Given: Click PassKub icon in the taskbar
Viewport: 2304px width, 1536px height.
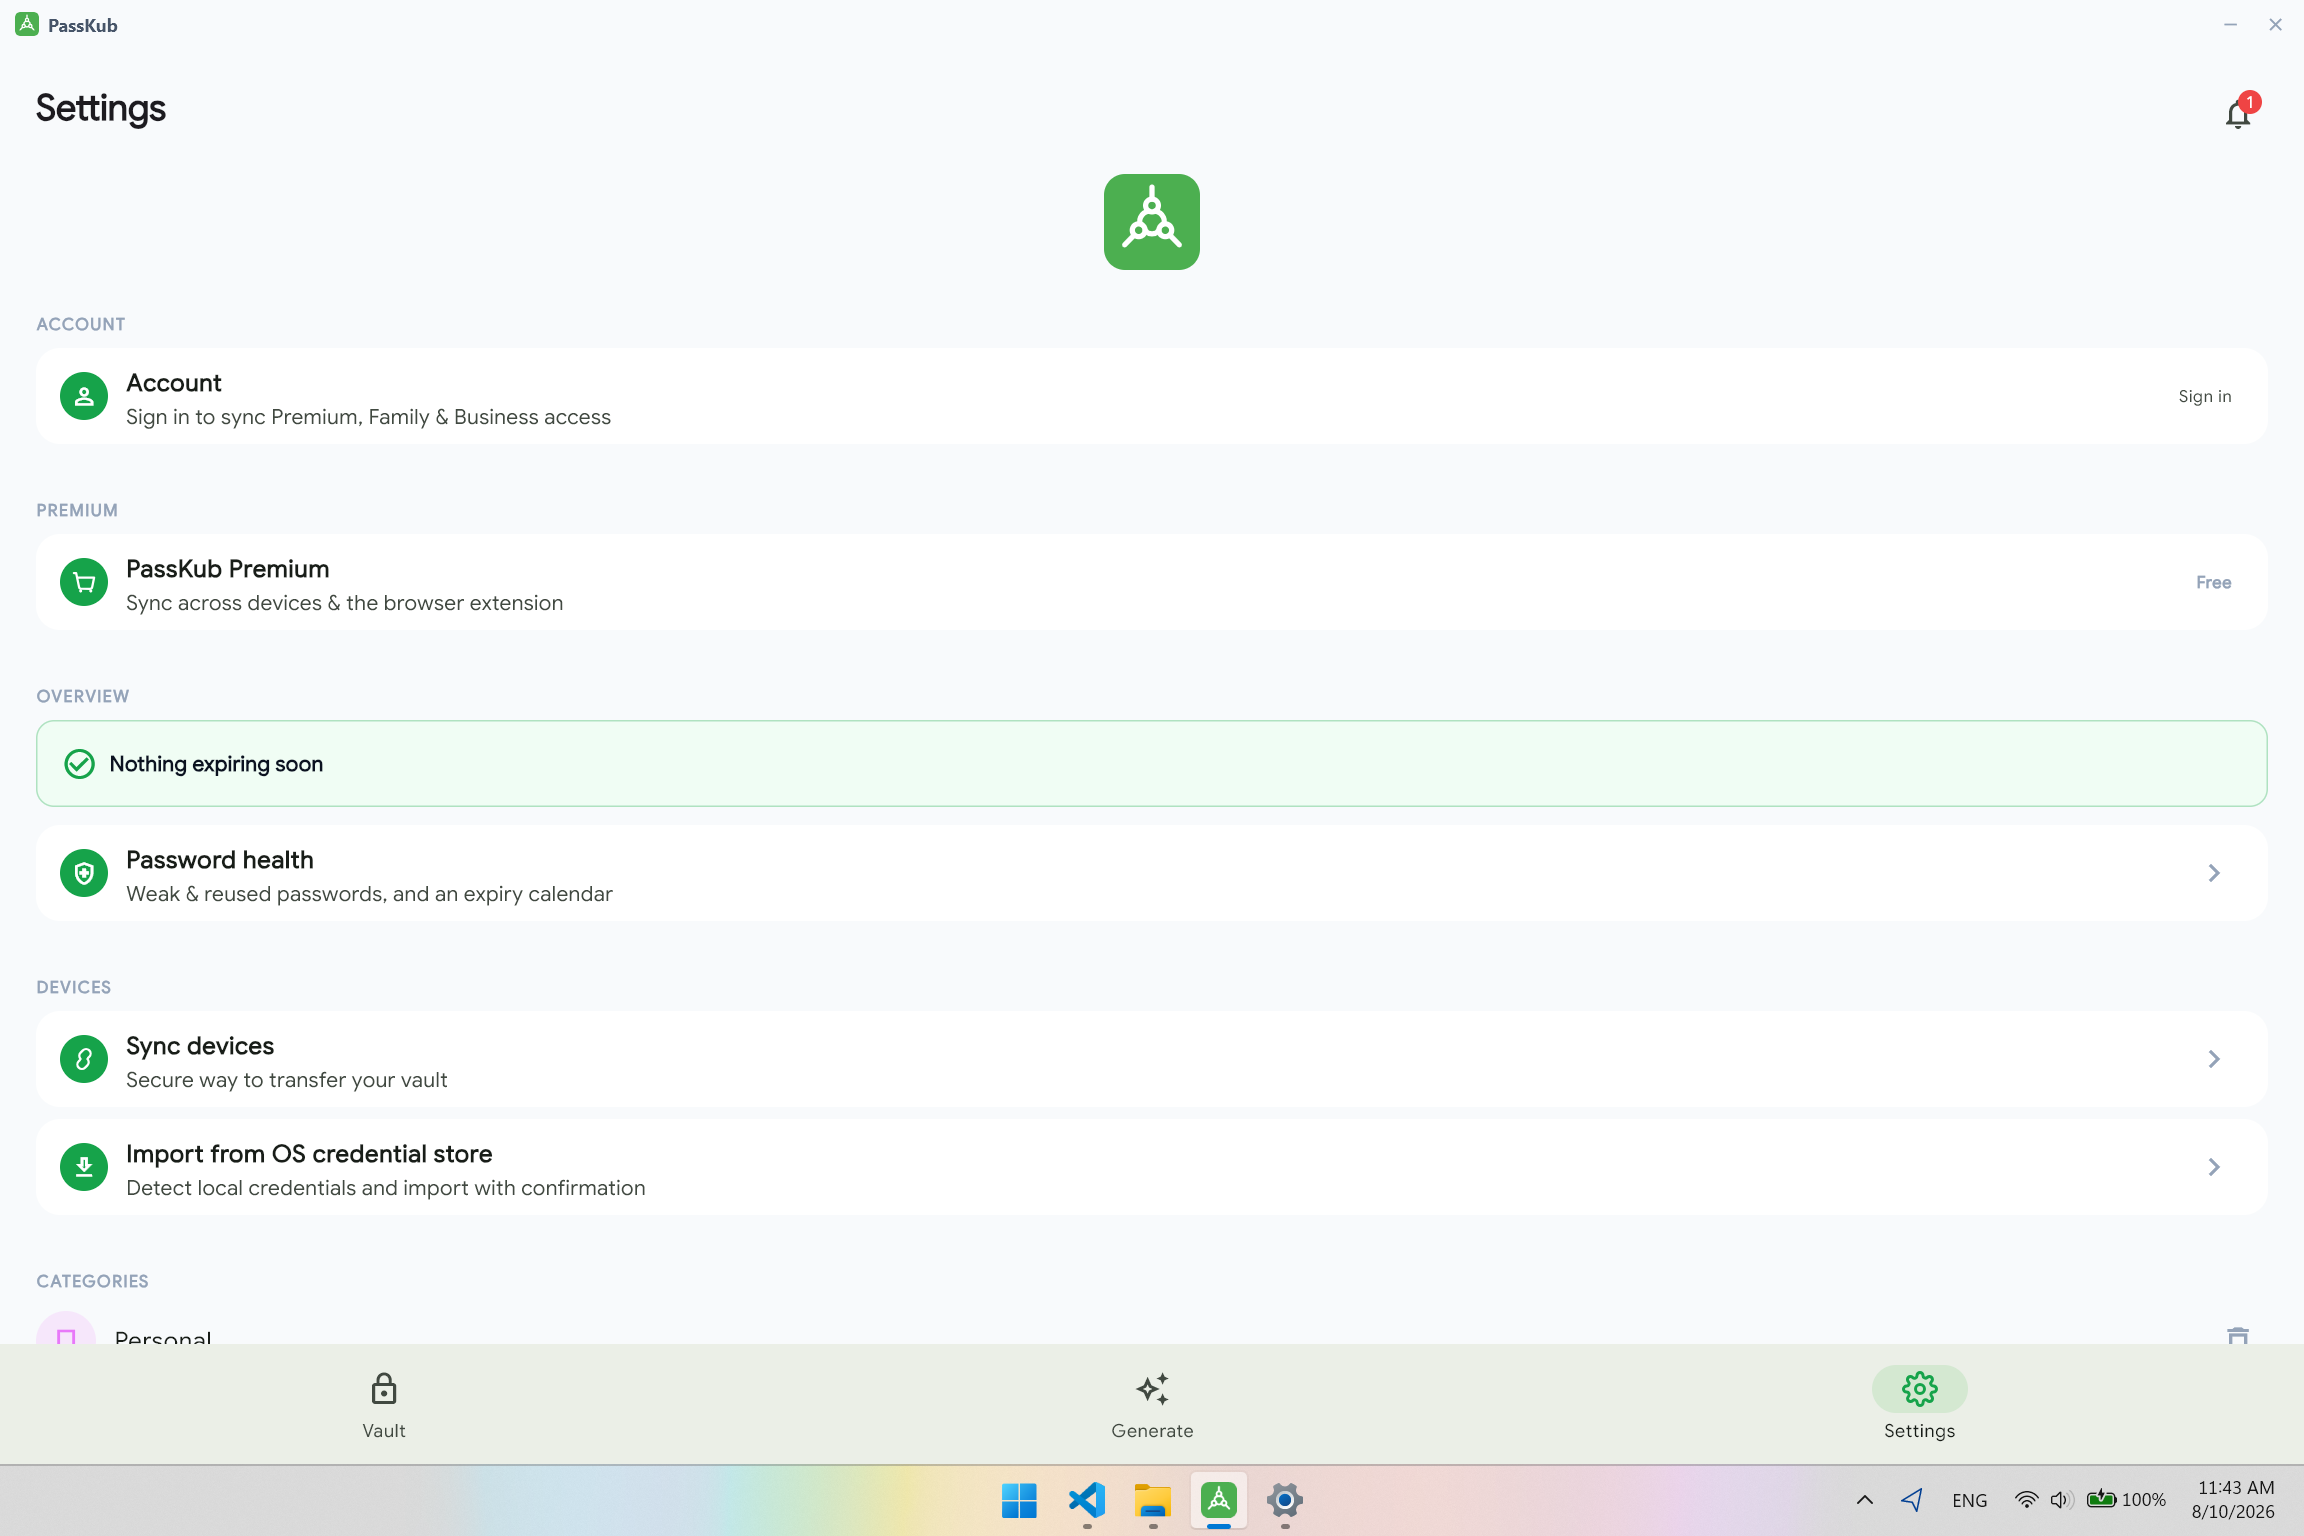Looking at the screenshot, I should tap(1219, 1500).
